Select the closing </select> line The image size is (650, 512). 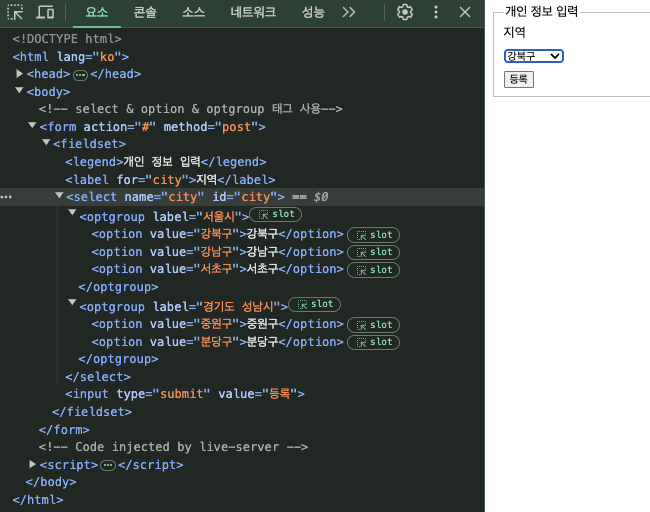pyautogui.click(x=98, y=377)
